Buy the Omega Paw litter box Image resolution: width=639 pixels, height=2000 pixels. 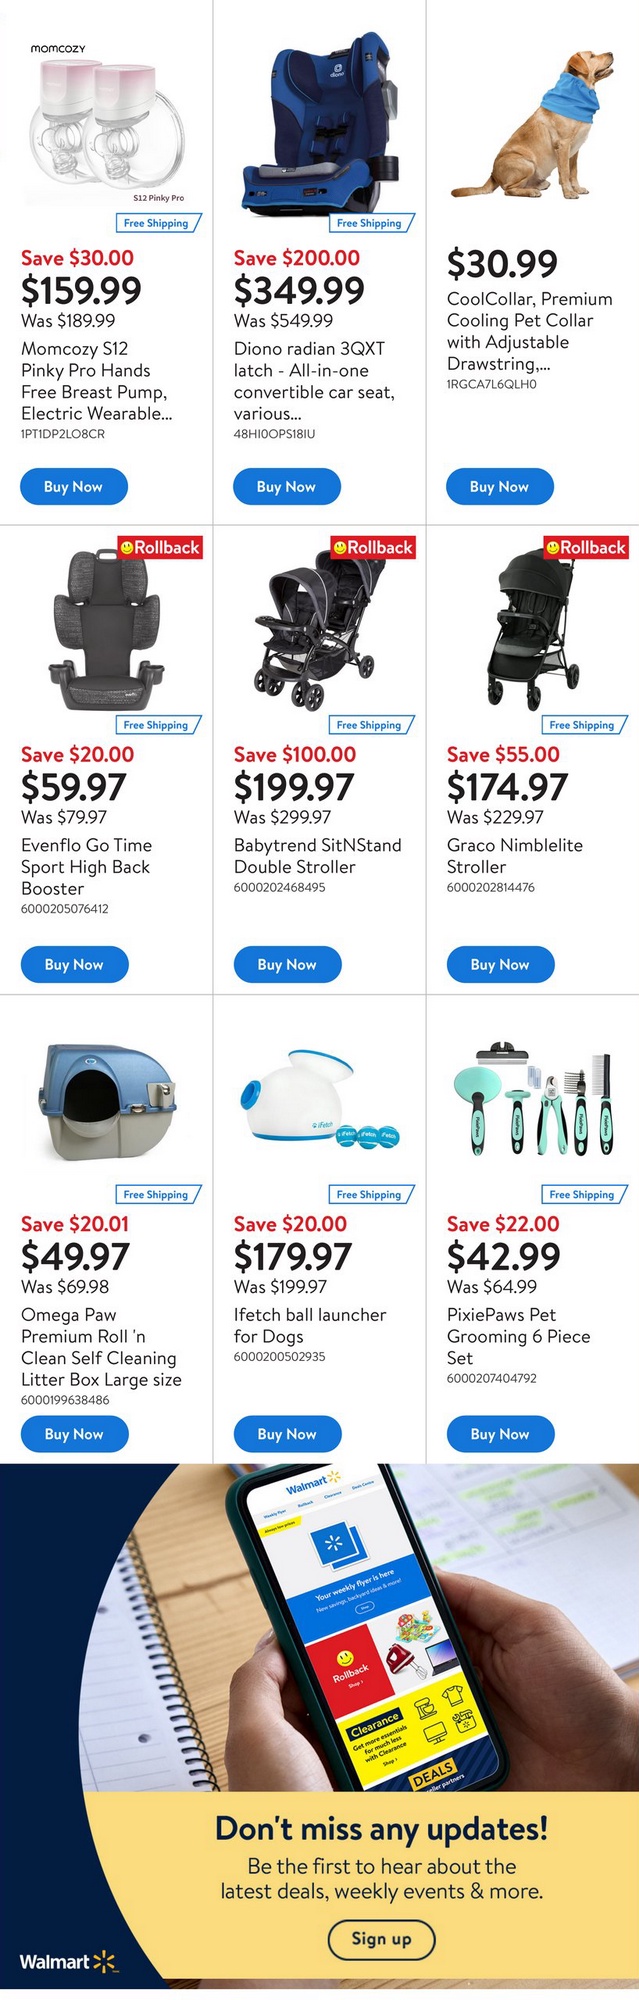[x=74, y=1434]
